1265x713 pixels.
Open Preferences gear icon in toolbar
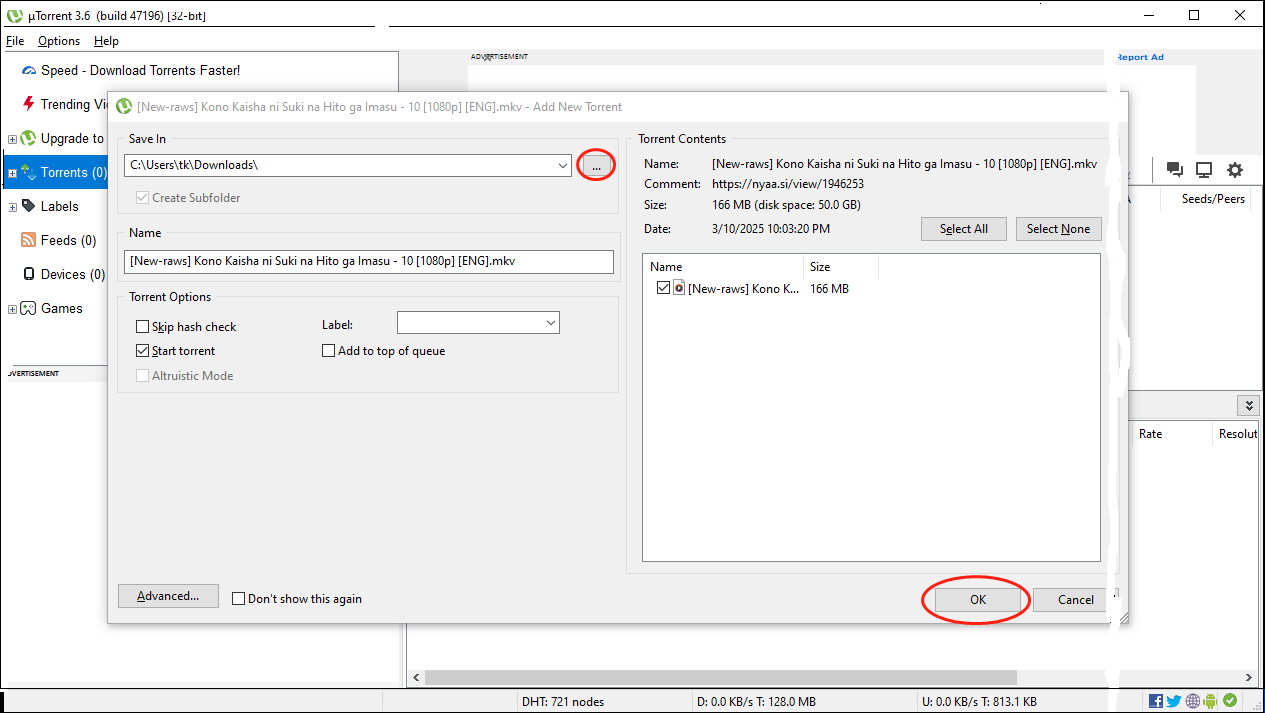pos(1235,170)
